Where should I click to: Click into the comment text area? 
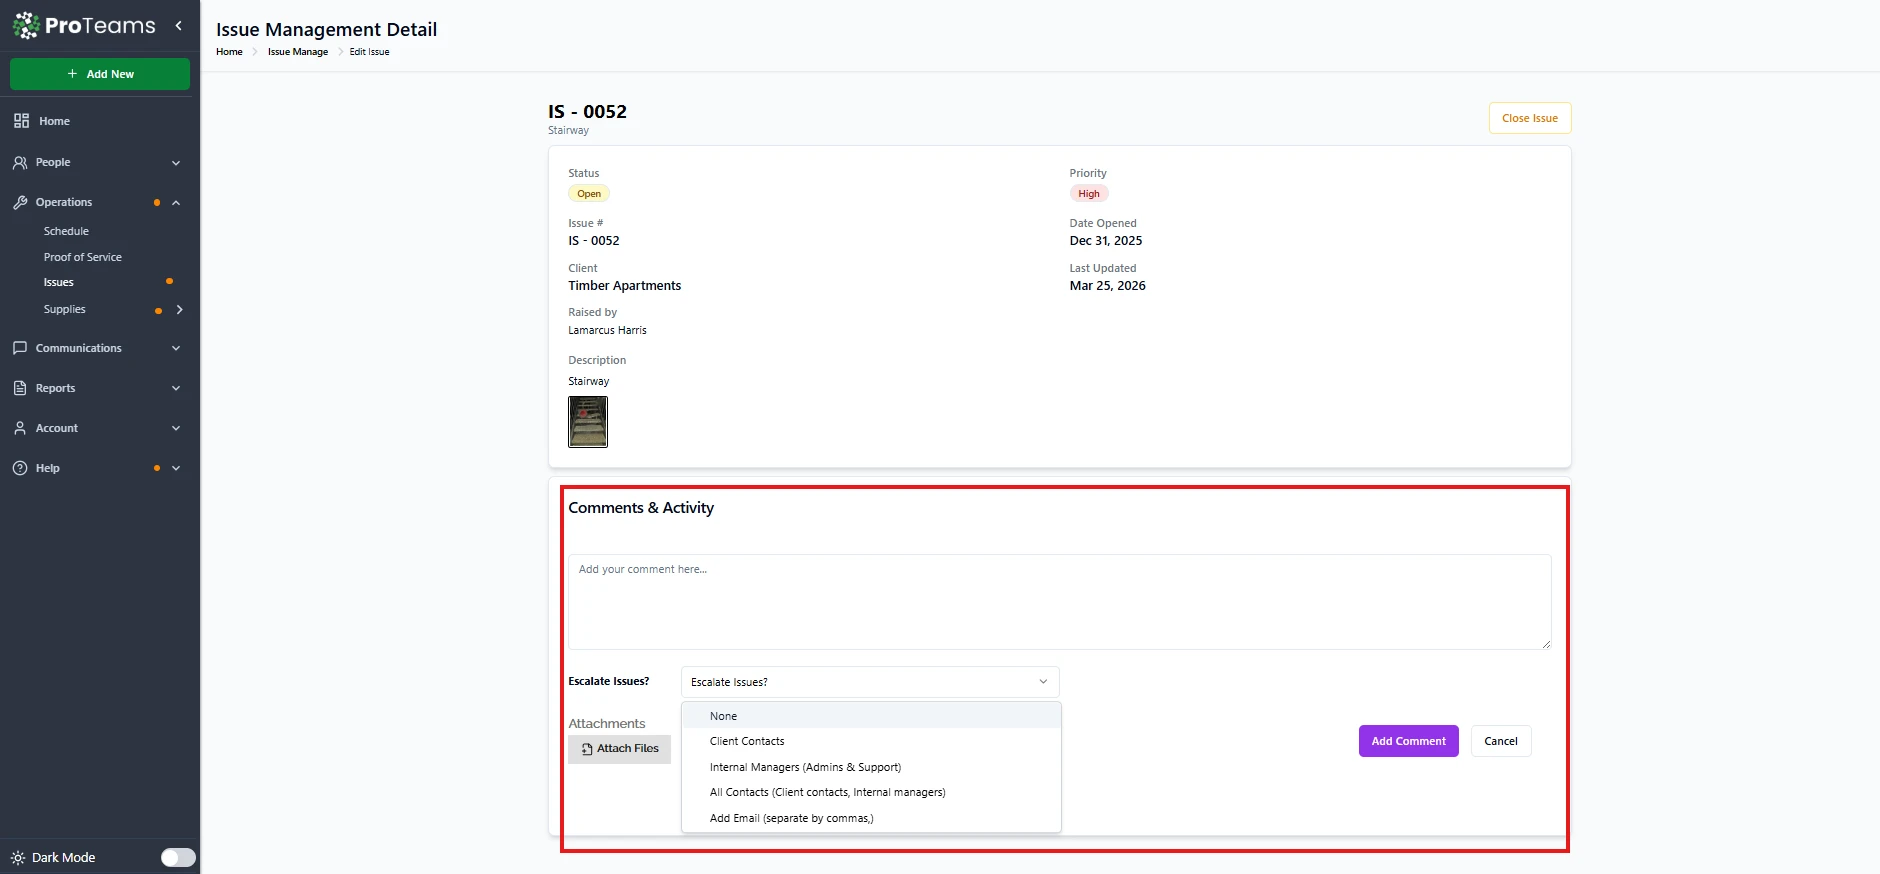1059,602
